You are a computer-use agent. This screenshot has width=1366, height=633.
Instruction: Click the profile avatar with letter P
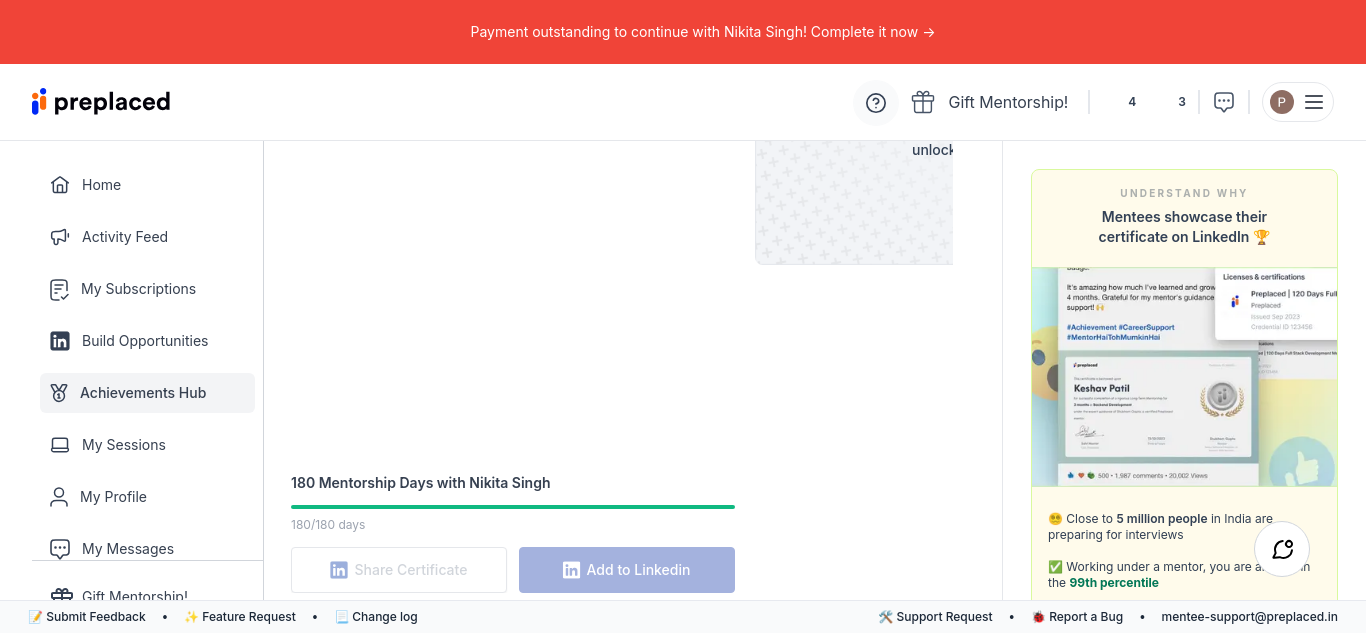point(1282,102)
